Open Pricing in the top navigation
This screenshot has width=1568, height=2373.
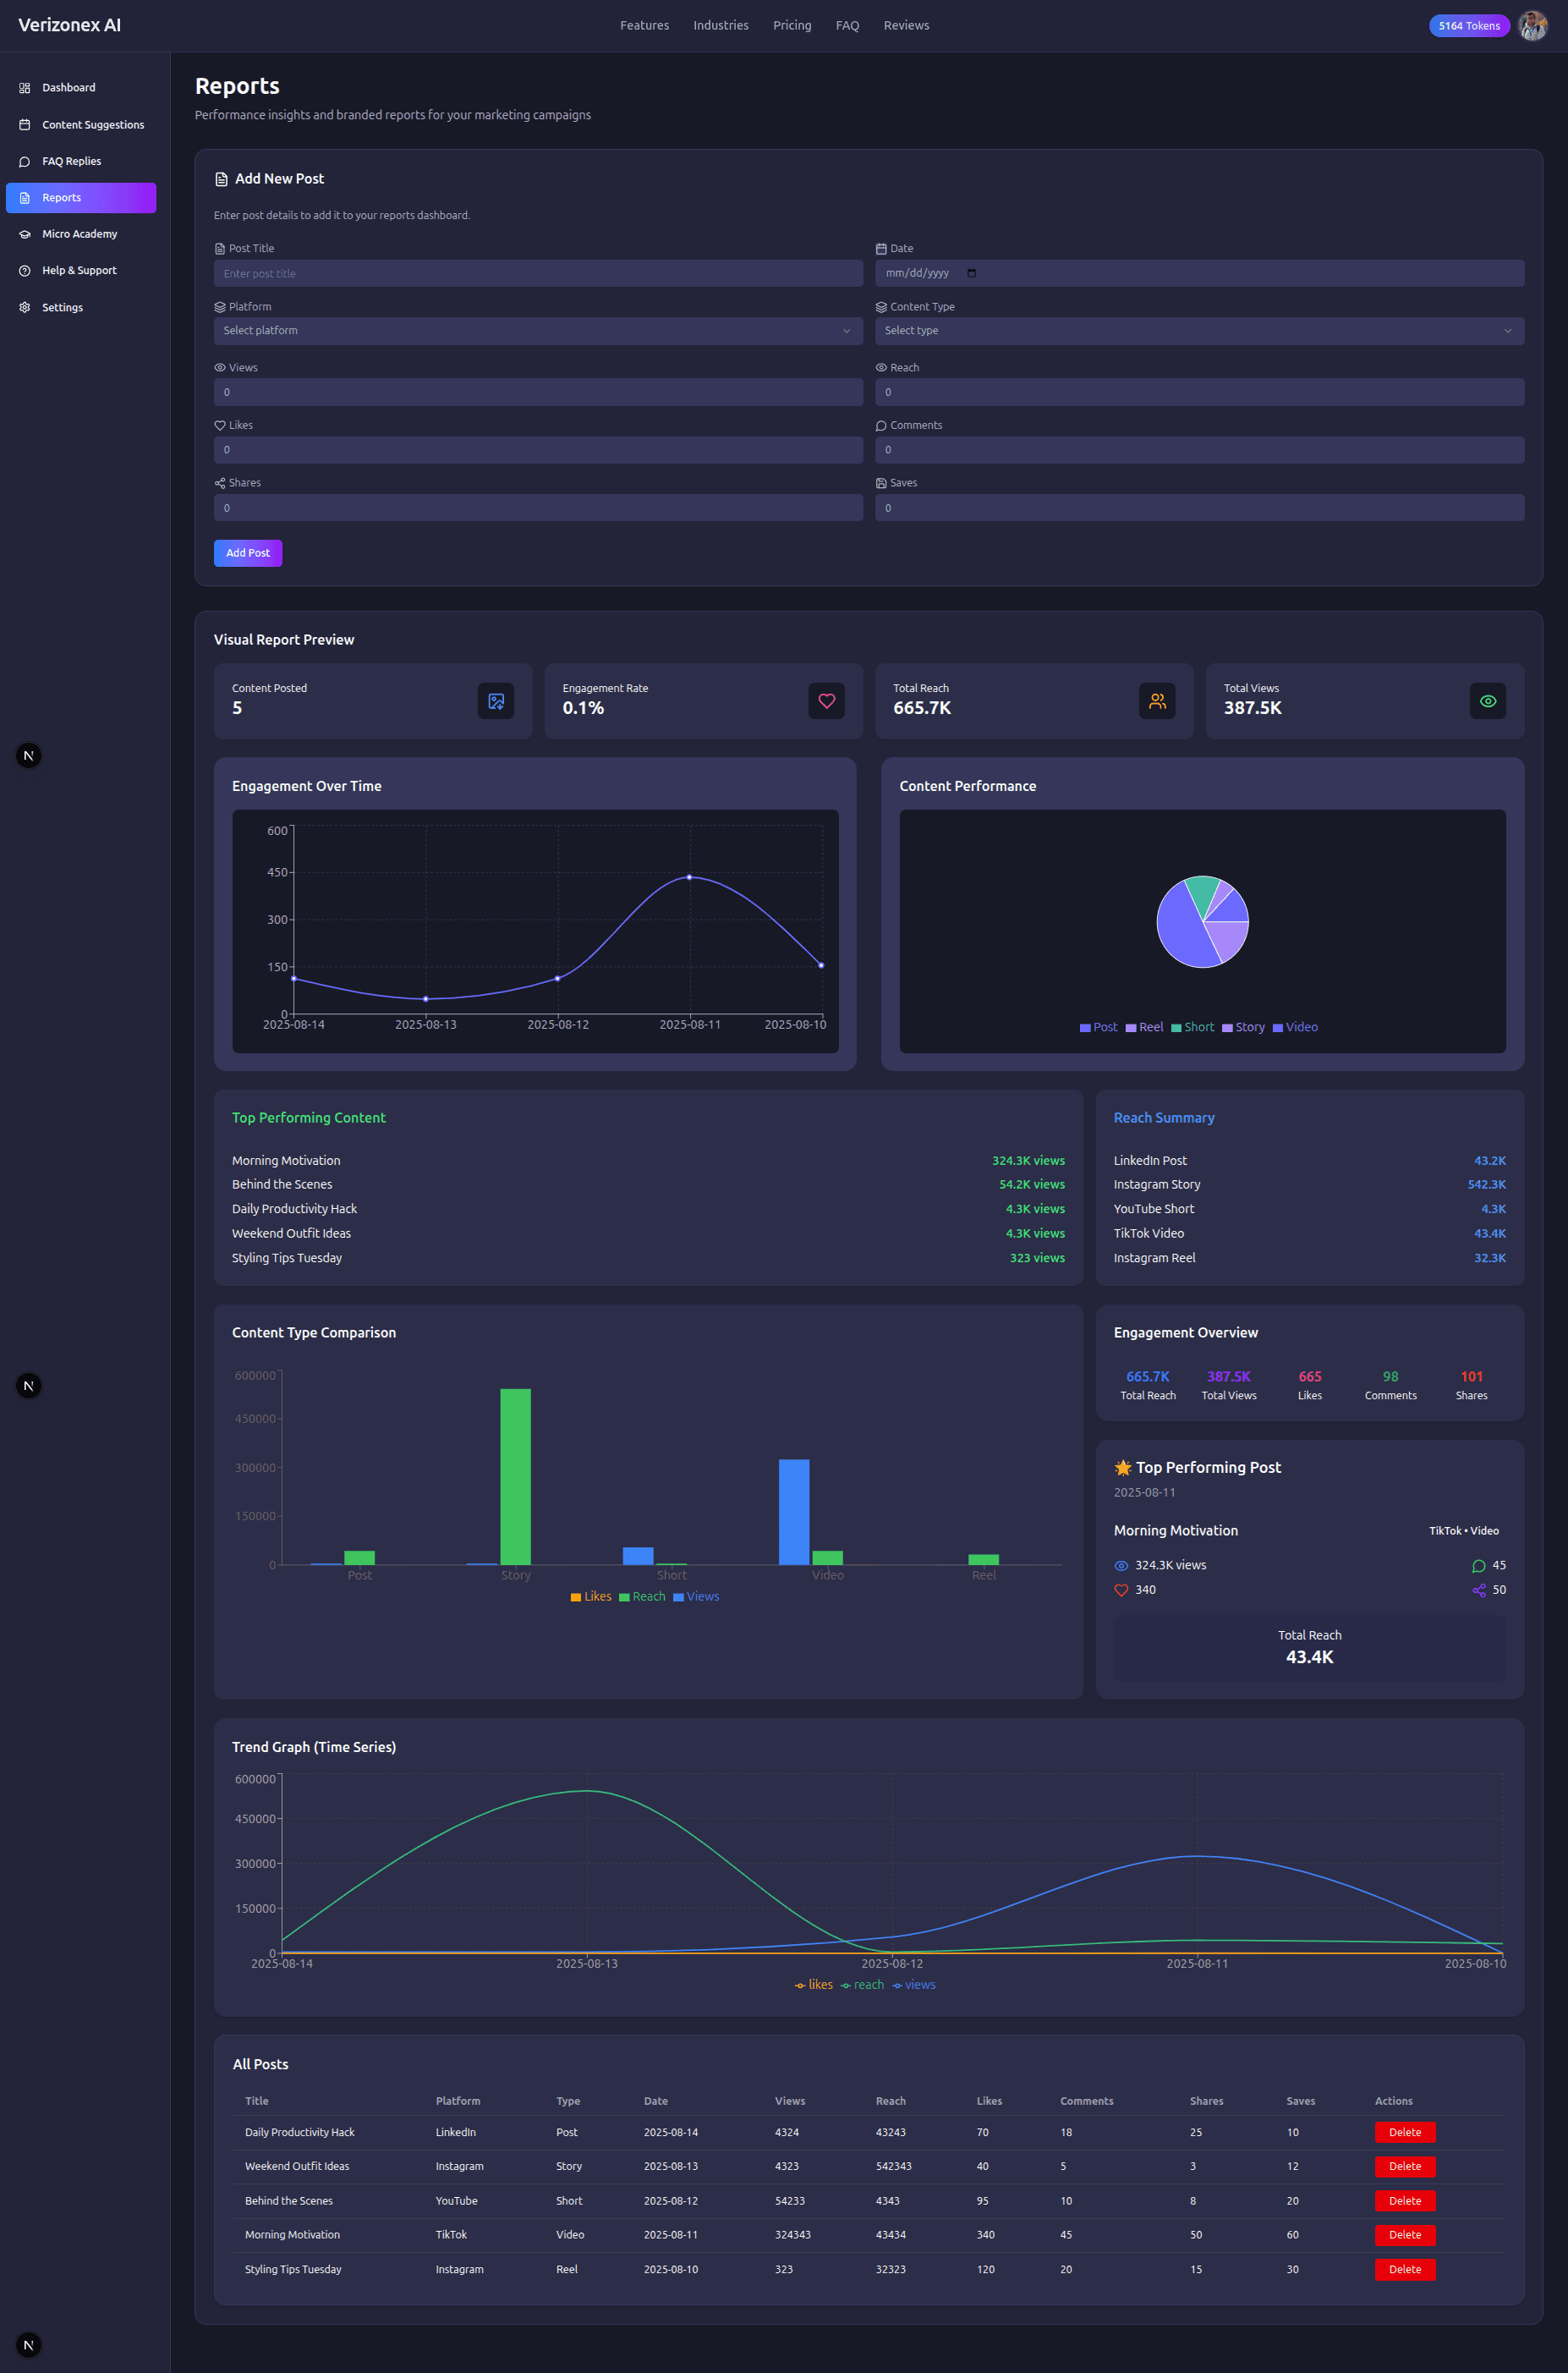click(791, 26)
